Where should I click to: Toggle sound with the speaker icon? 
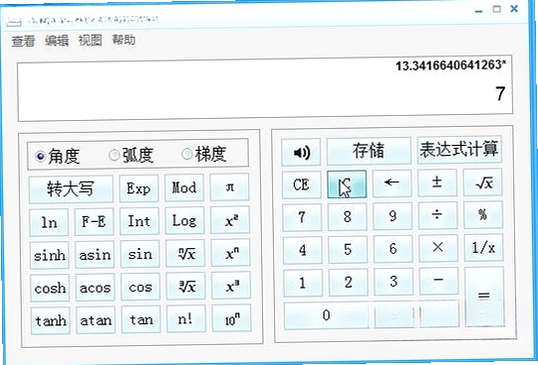point(301,152)
